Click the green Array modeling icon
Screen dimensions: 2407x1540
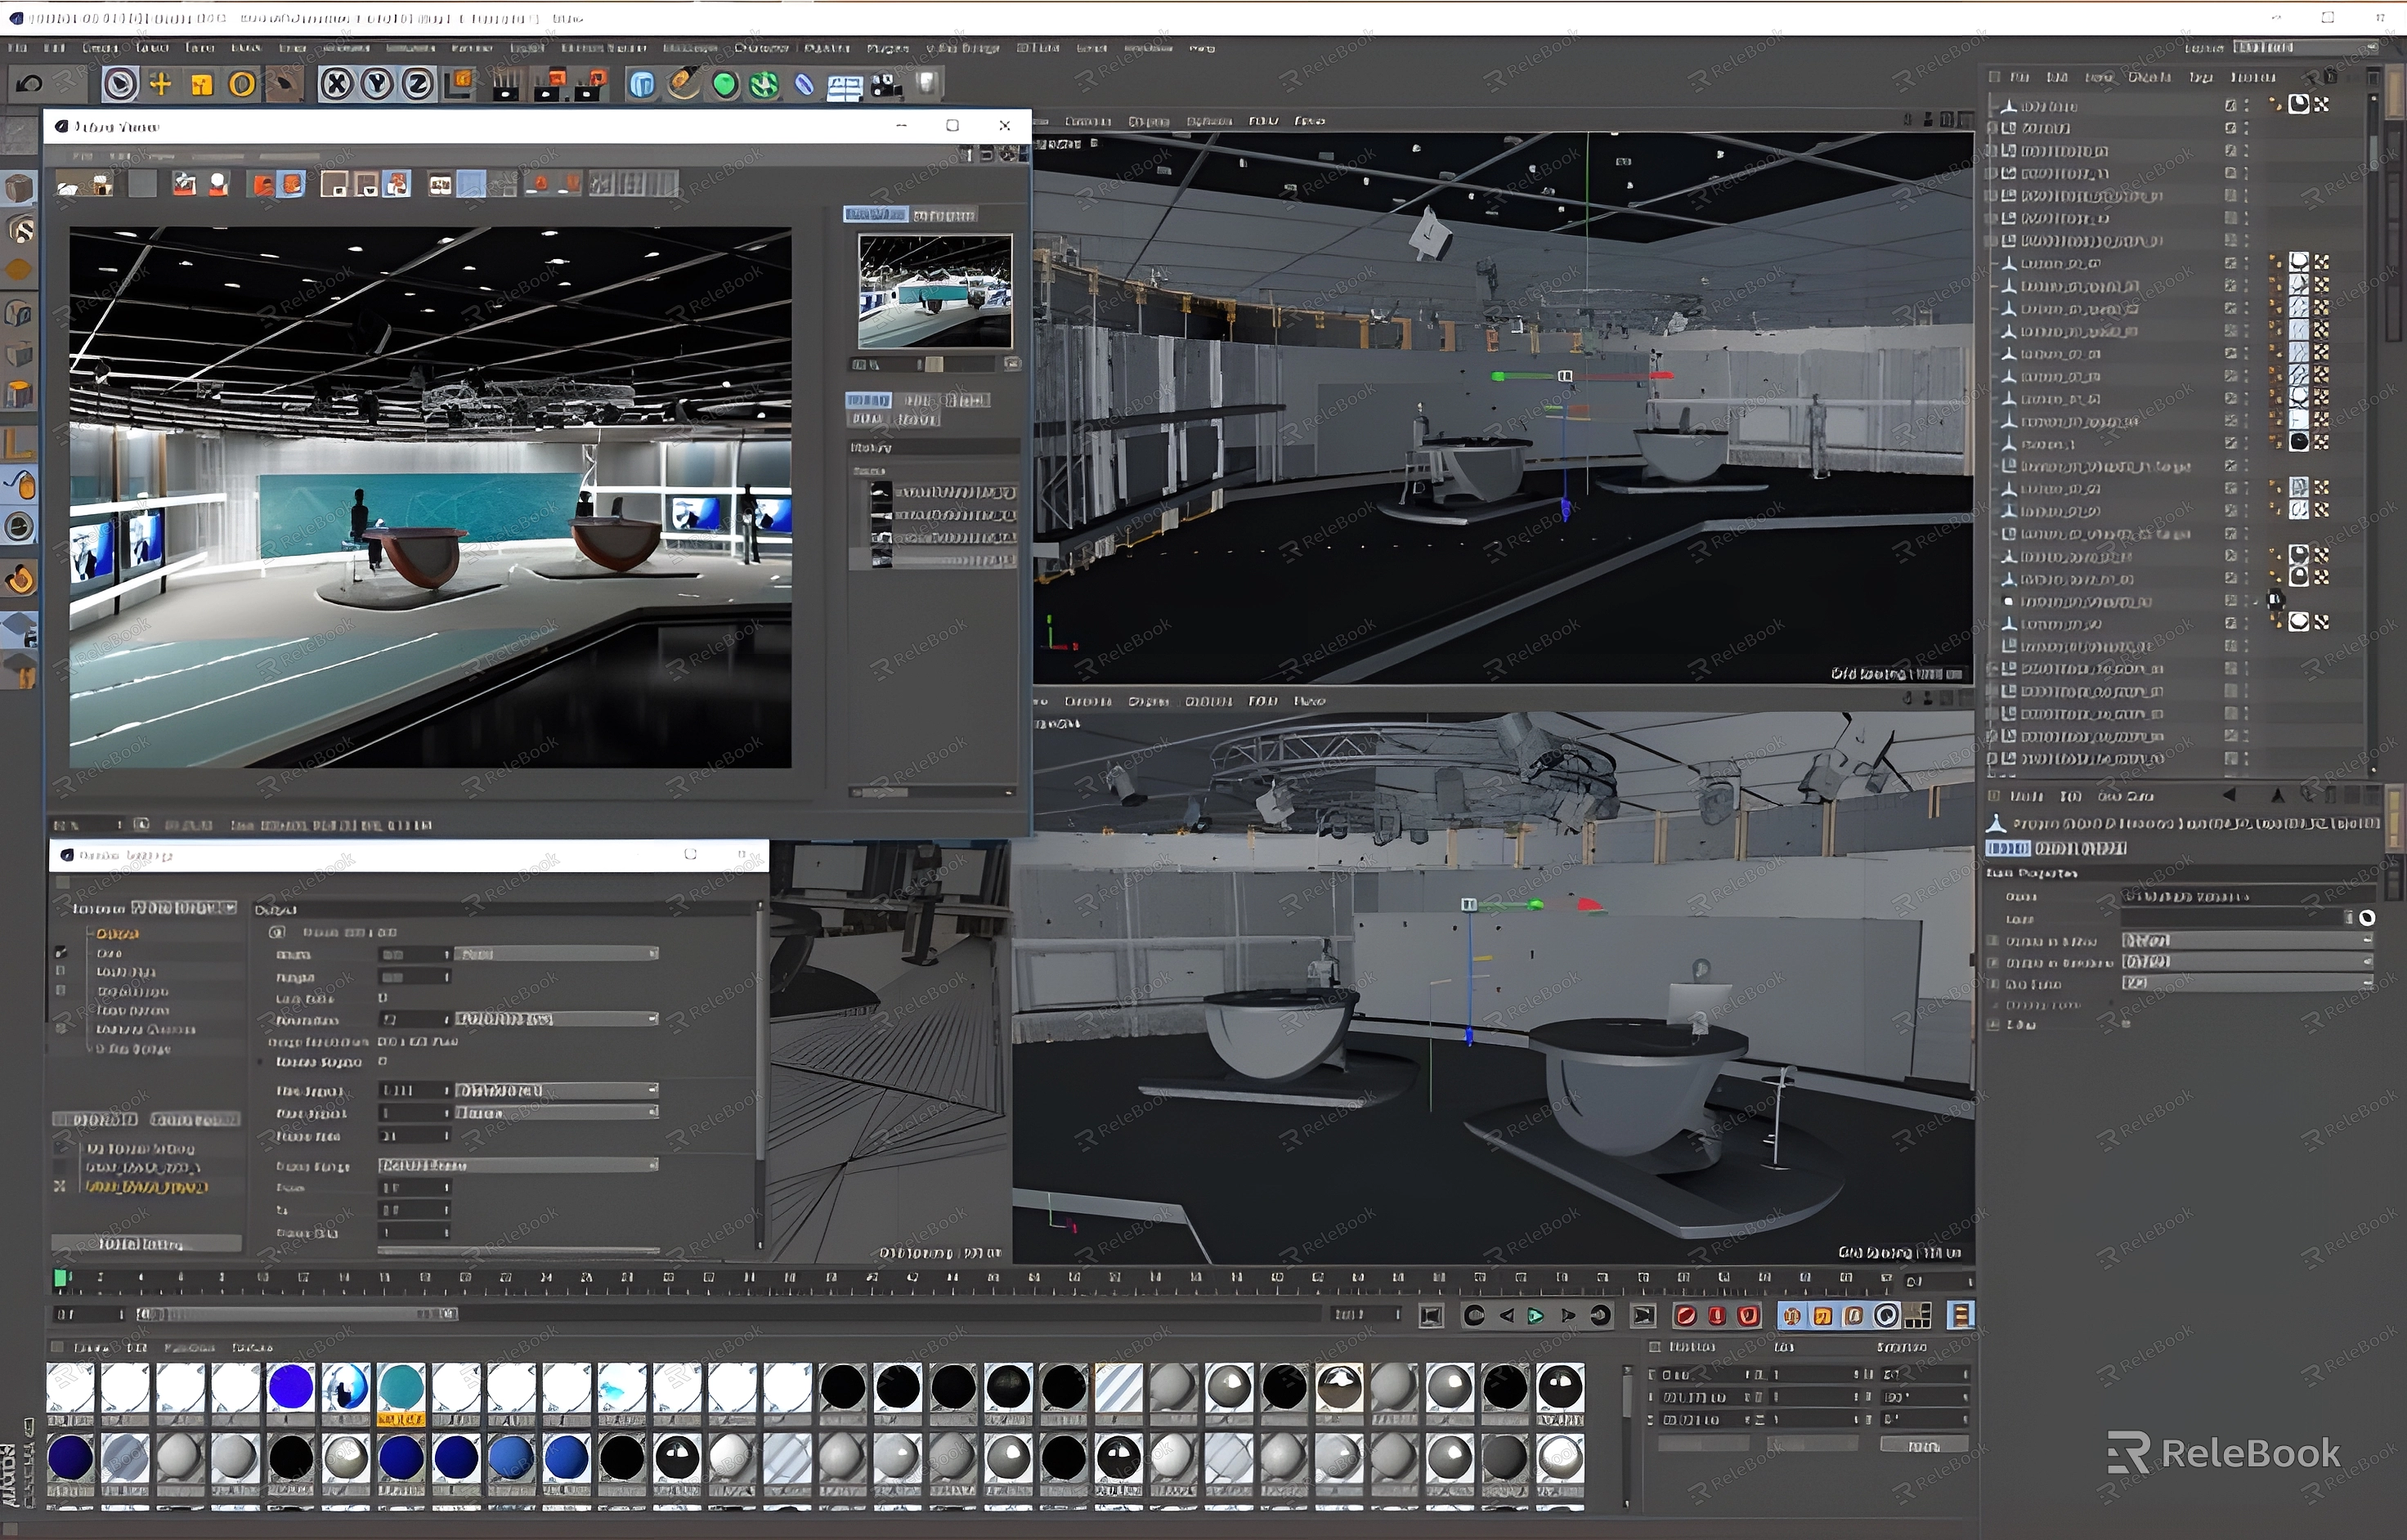pos(765,86)
